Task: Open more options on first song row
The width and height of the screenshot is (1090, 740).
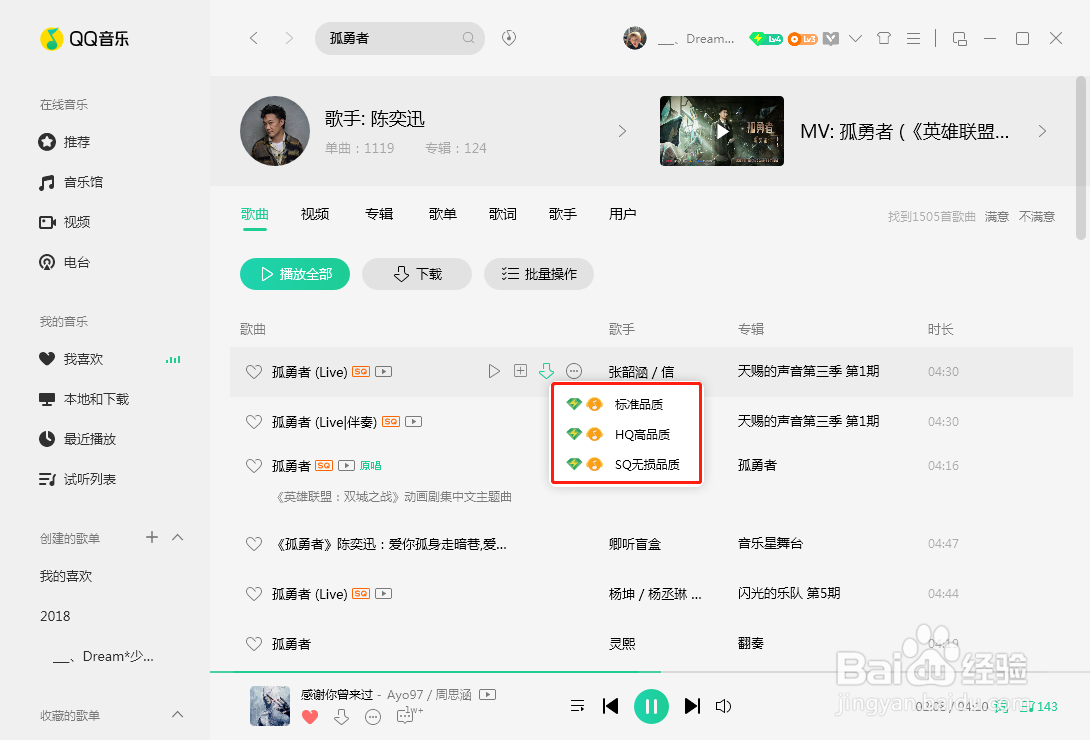Action: pyautogui.click(x=574, y=371)
